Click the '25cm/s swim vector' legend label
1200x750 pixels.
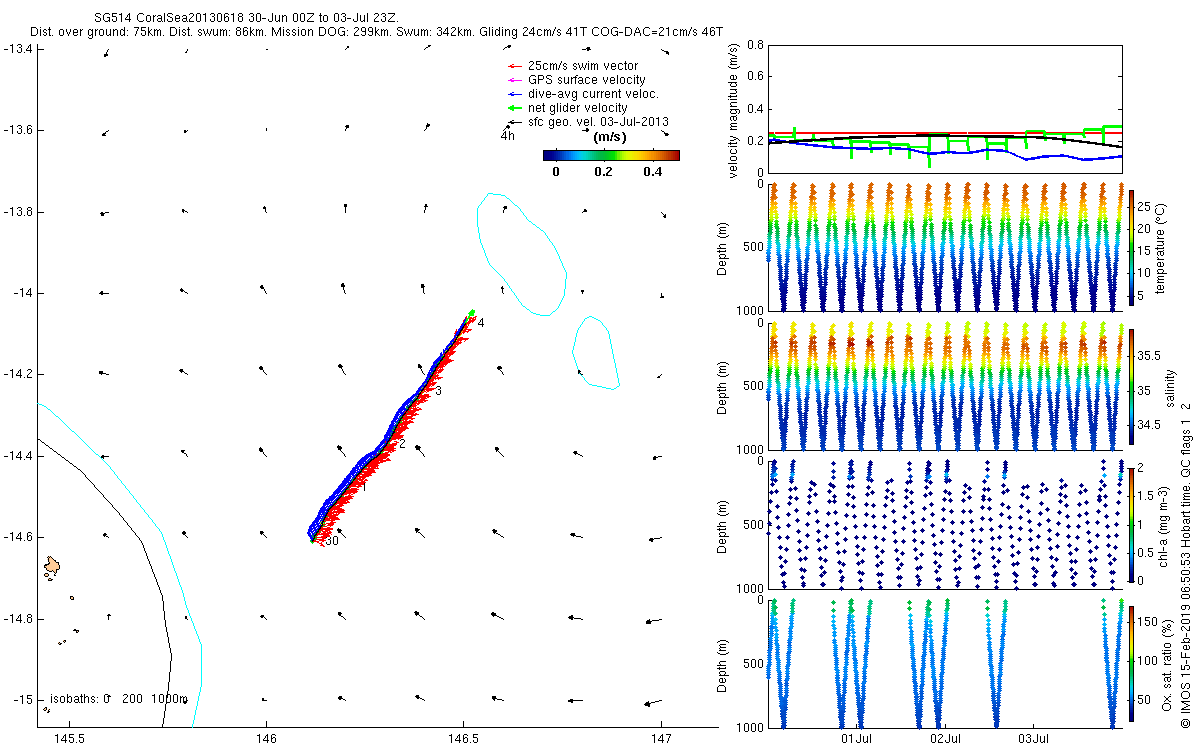583,66
